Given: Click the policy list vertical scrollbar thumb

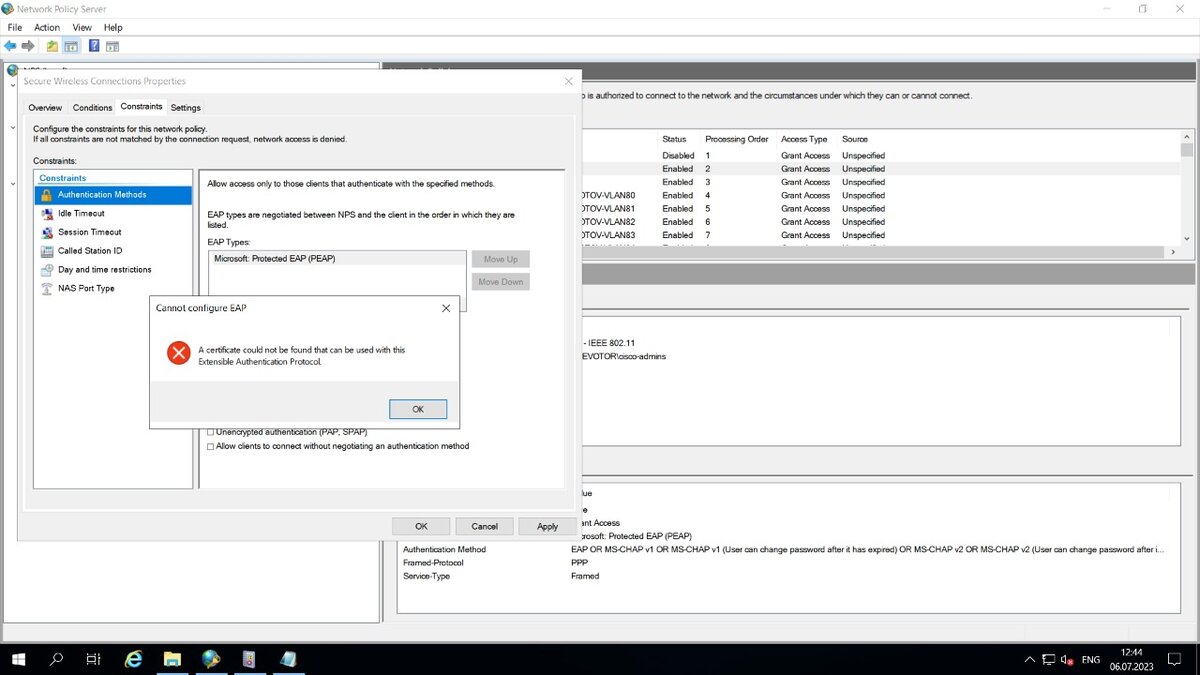Looking at the screenshot, I should point(1187,150).
